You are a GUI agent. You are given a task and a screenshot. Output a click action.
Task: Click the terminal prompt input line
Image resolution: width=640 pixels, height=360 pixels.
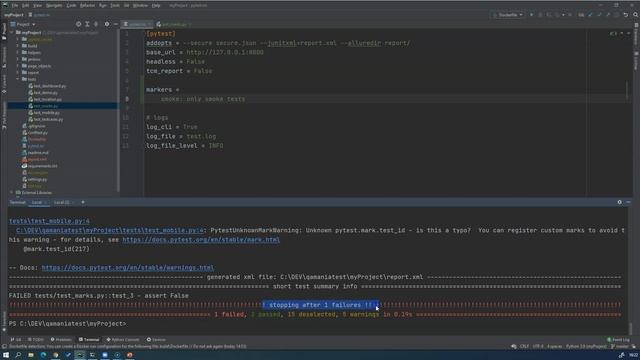click(x=318, y=324)
